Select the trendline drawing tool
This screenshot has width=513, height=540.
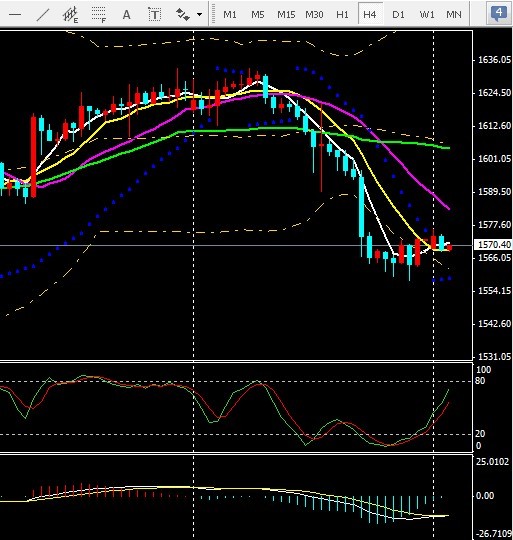click(x=43, y=14)
